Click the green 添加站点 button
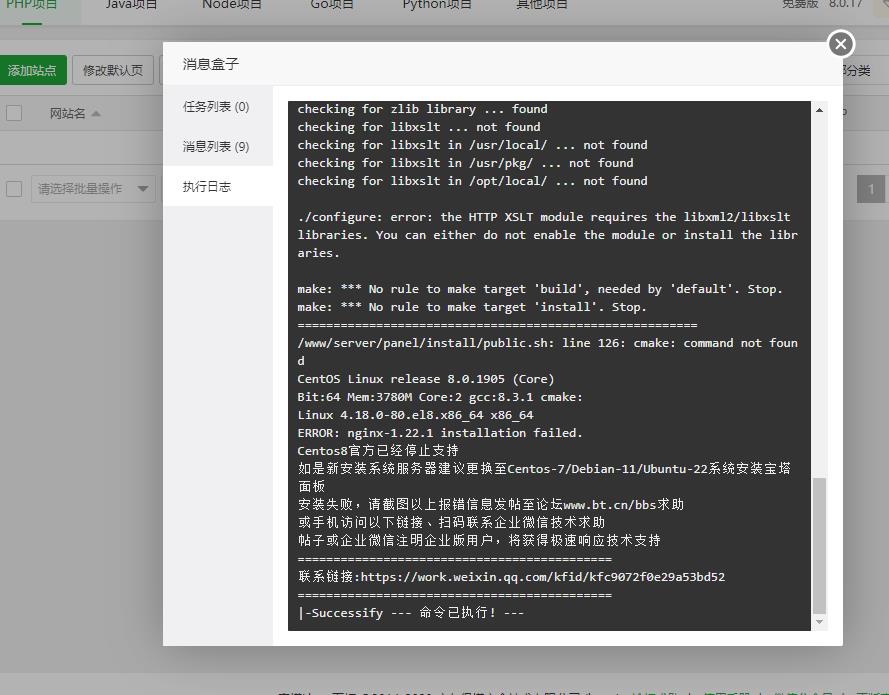 coord(32,70)
